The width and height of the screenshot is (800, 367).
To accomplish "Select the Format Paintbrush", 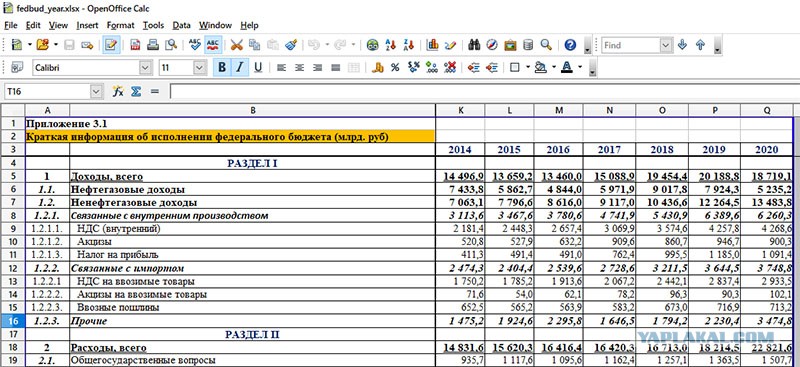I will pos(291,45).
